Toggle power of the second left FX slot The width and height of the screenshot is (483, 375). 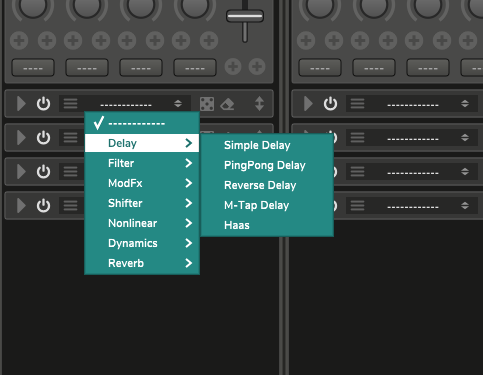click(x=43, y=138)
